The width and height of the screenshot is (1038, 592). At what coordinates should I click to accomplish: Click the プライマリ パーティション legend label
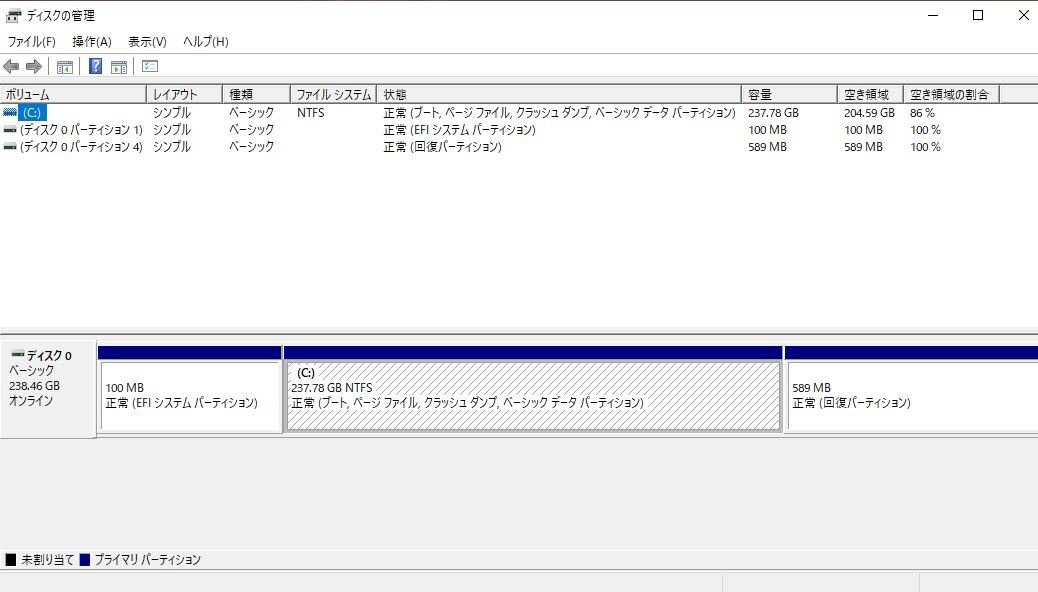click(148, 560)
